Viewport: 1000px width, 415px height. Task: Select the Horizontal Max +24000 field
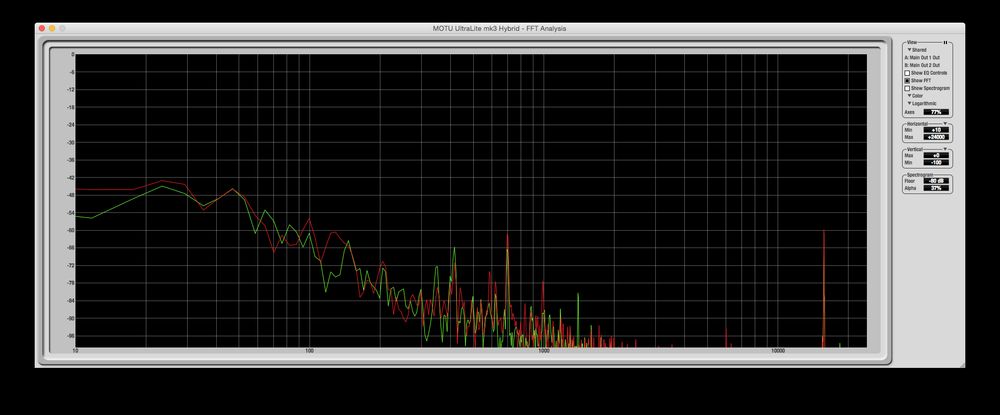pyautogui.click(x=936, y=137)
